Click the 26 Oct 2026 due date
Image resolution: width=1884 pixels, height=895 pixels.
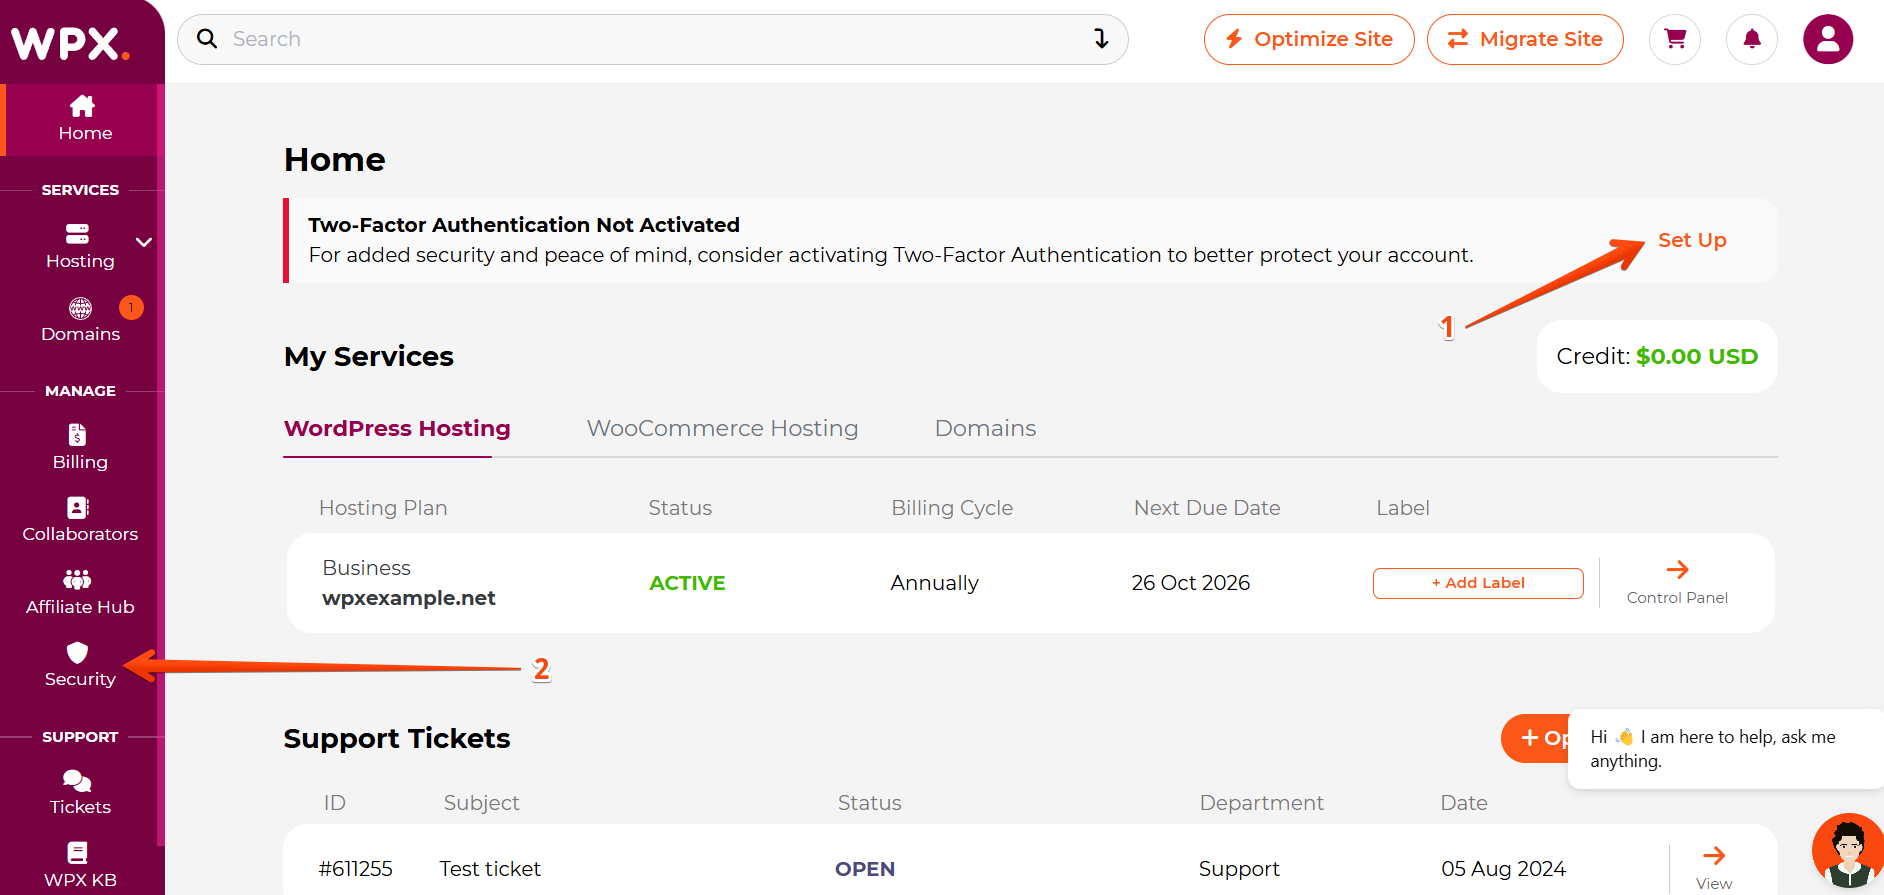click(1191, 583)
